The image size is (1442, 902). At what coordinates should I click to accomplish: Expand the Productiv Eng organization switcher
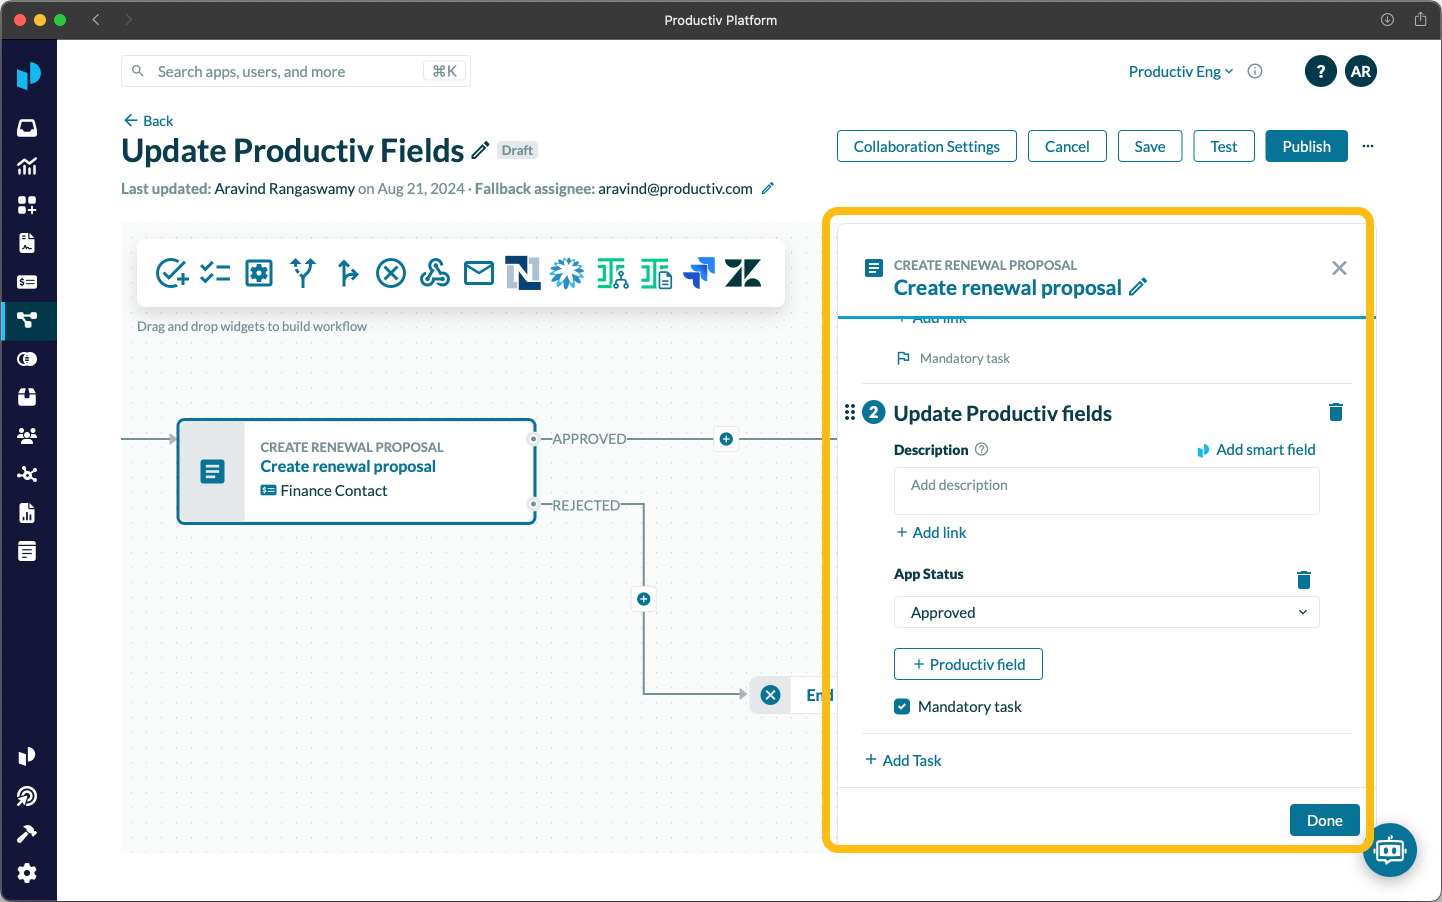[1181, 71]
